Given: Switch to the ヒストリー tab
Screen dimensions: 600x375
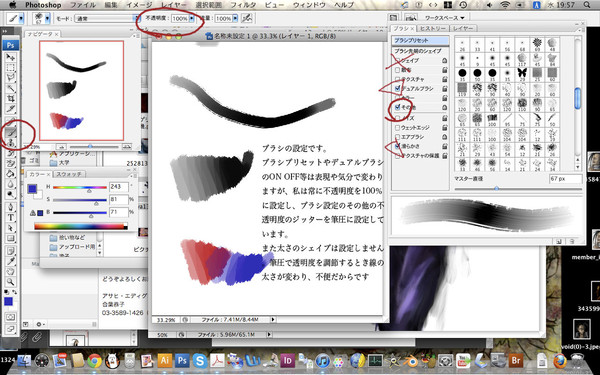Looking at the screenshot, I should (x=433, y=28).
